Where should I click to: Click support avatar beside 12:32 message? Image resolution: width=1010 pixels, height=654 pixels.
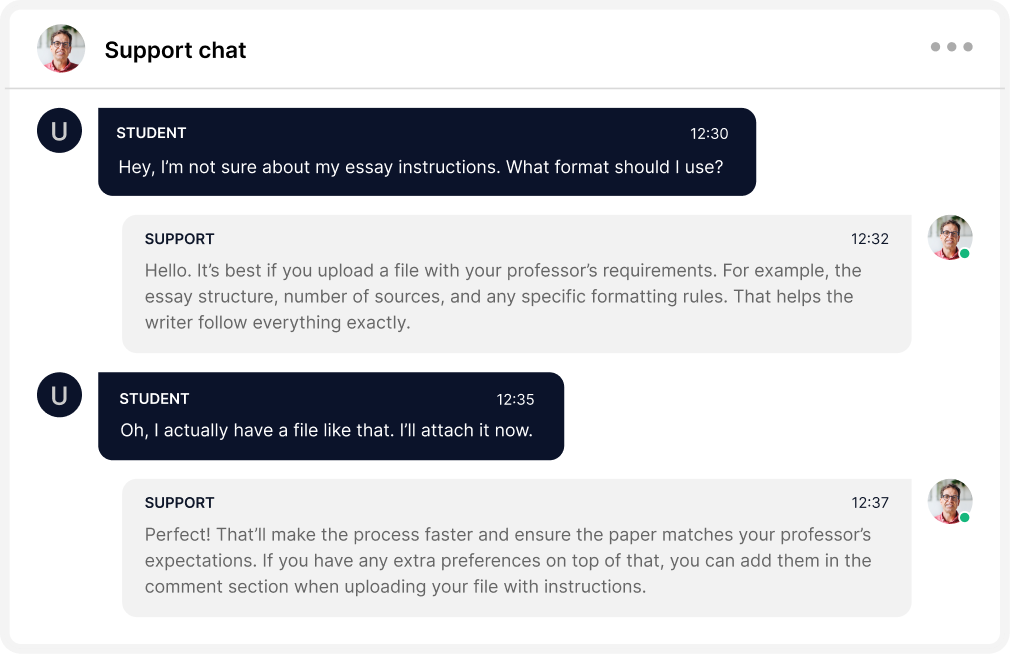pos(949,237)
